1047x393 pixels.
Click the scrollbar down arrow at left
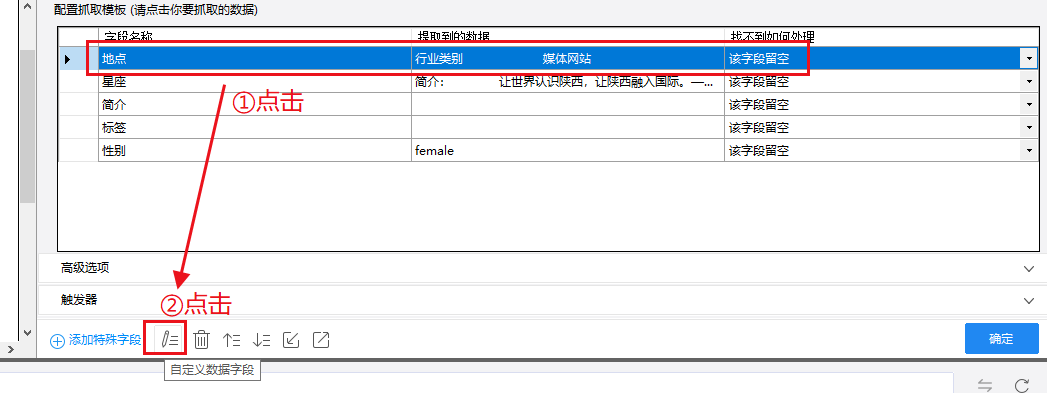[x=27, y=332]
